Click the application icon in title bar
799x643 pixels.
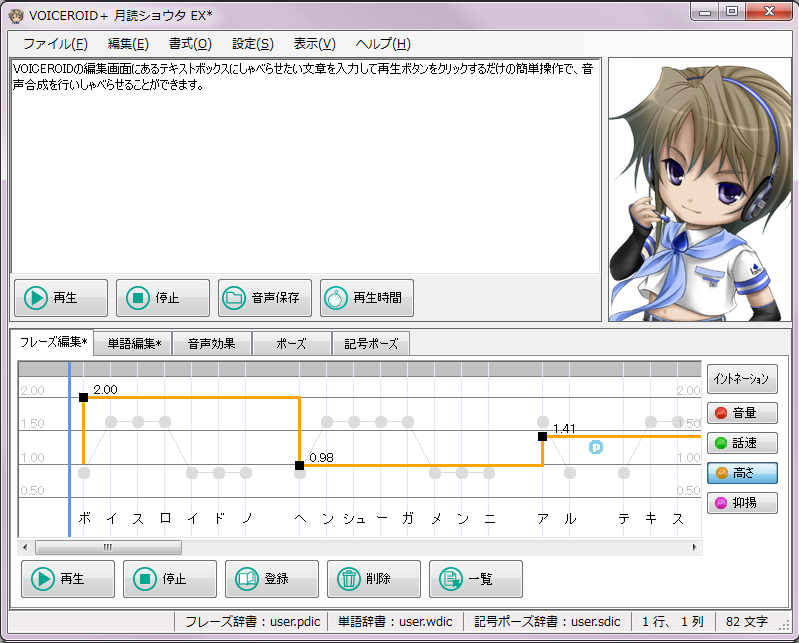(16, 16)
